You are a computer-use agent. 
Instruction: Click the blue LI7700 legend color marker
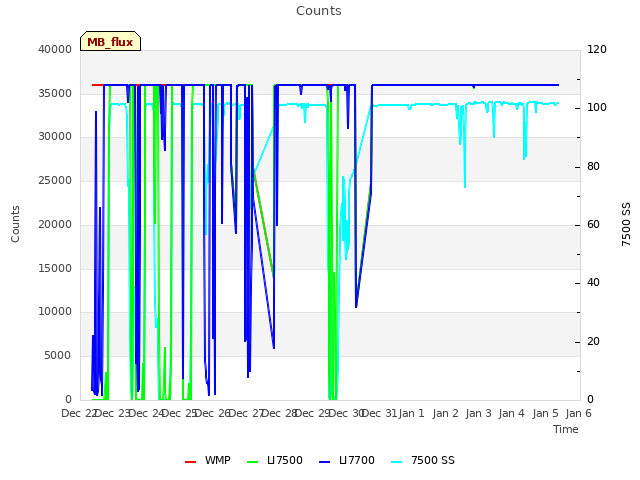324,462
